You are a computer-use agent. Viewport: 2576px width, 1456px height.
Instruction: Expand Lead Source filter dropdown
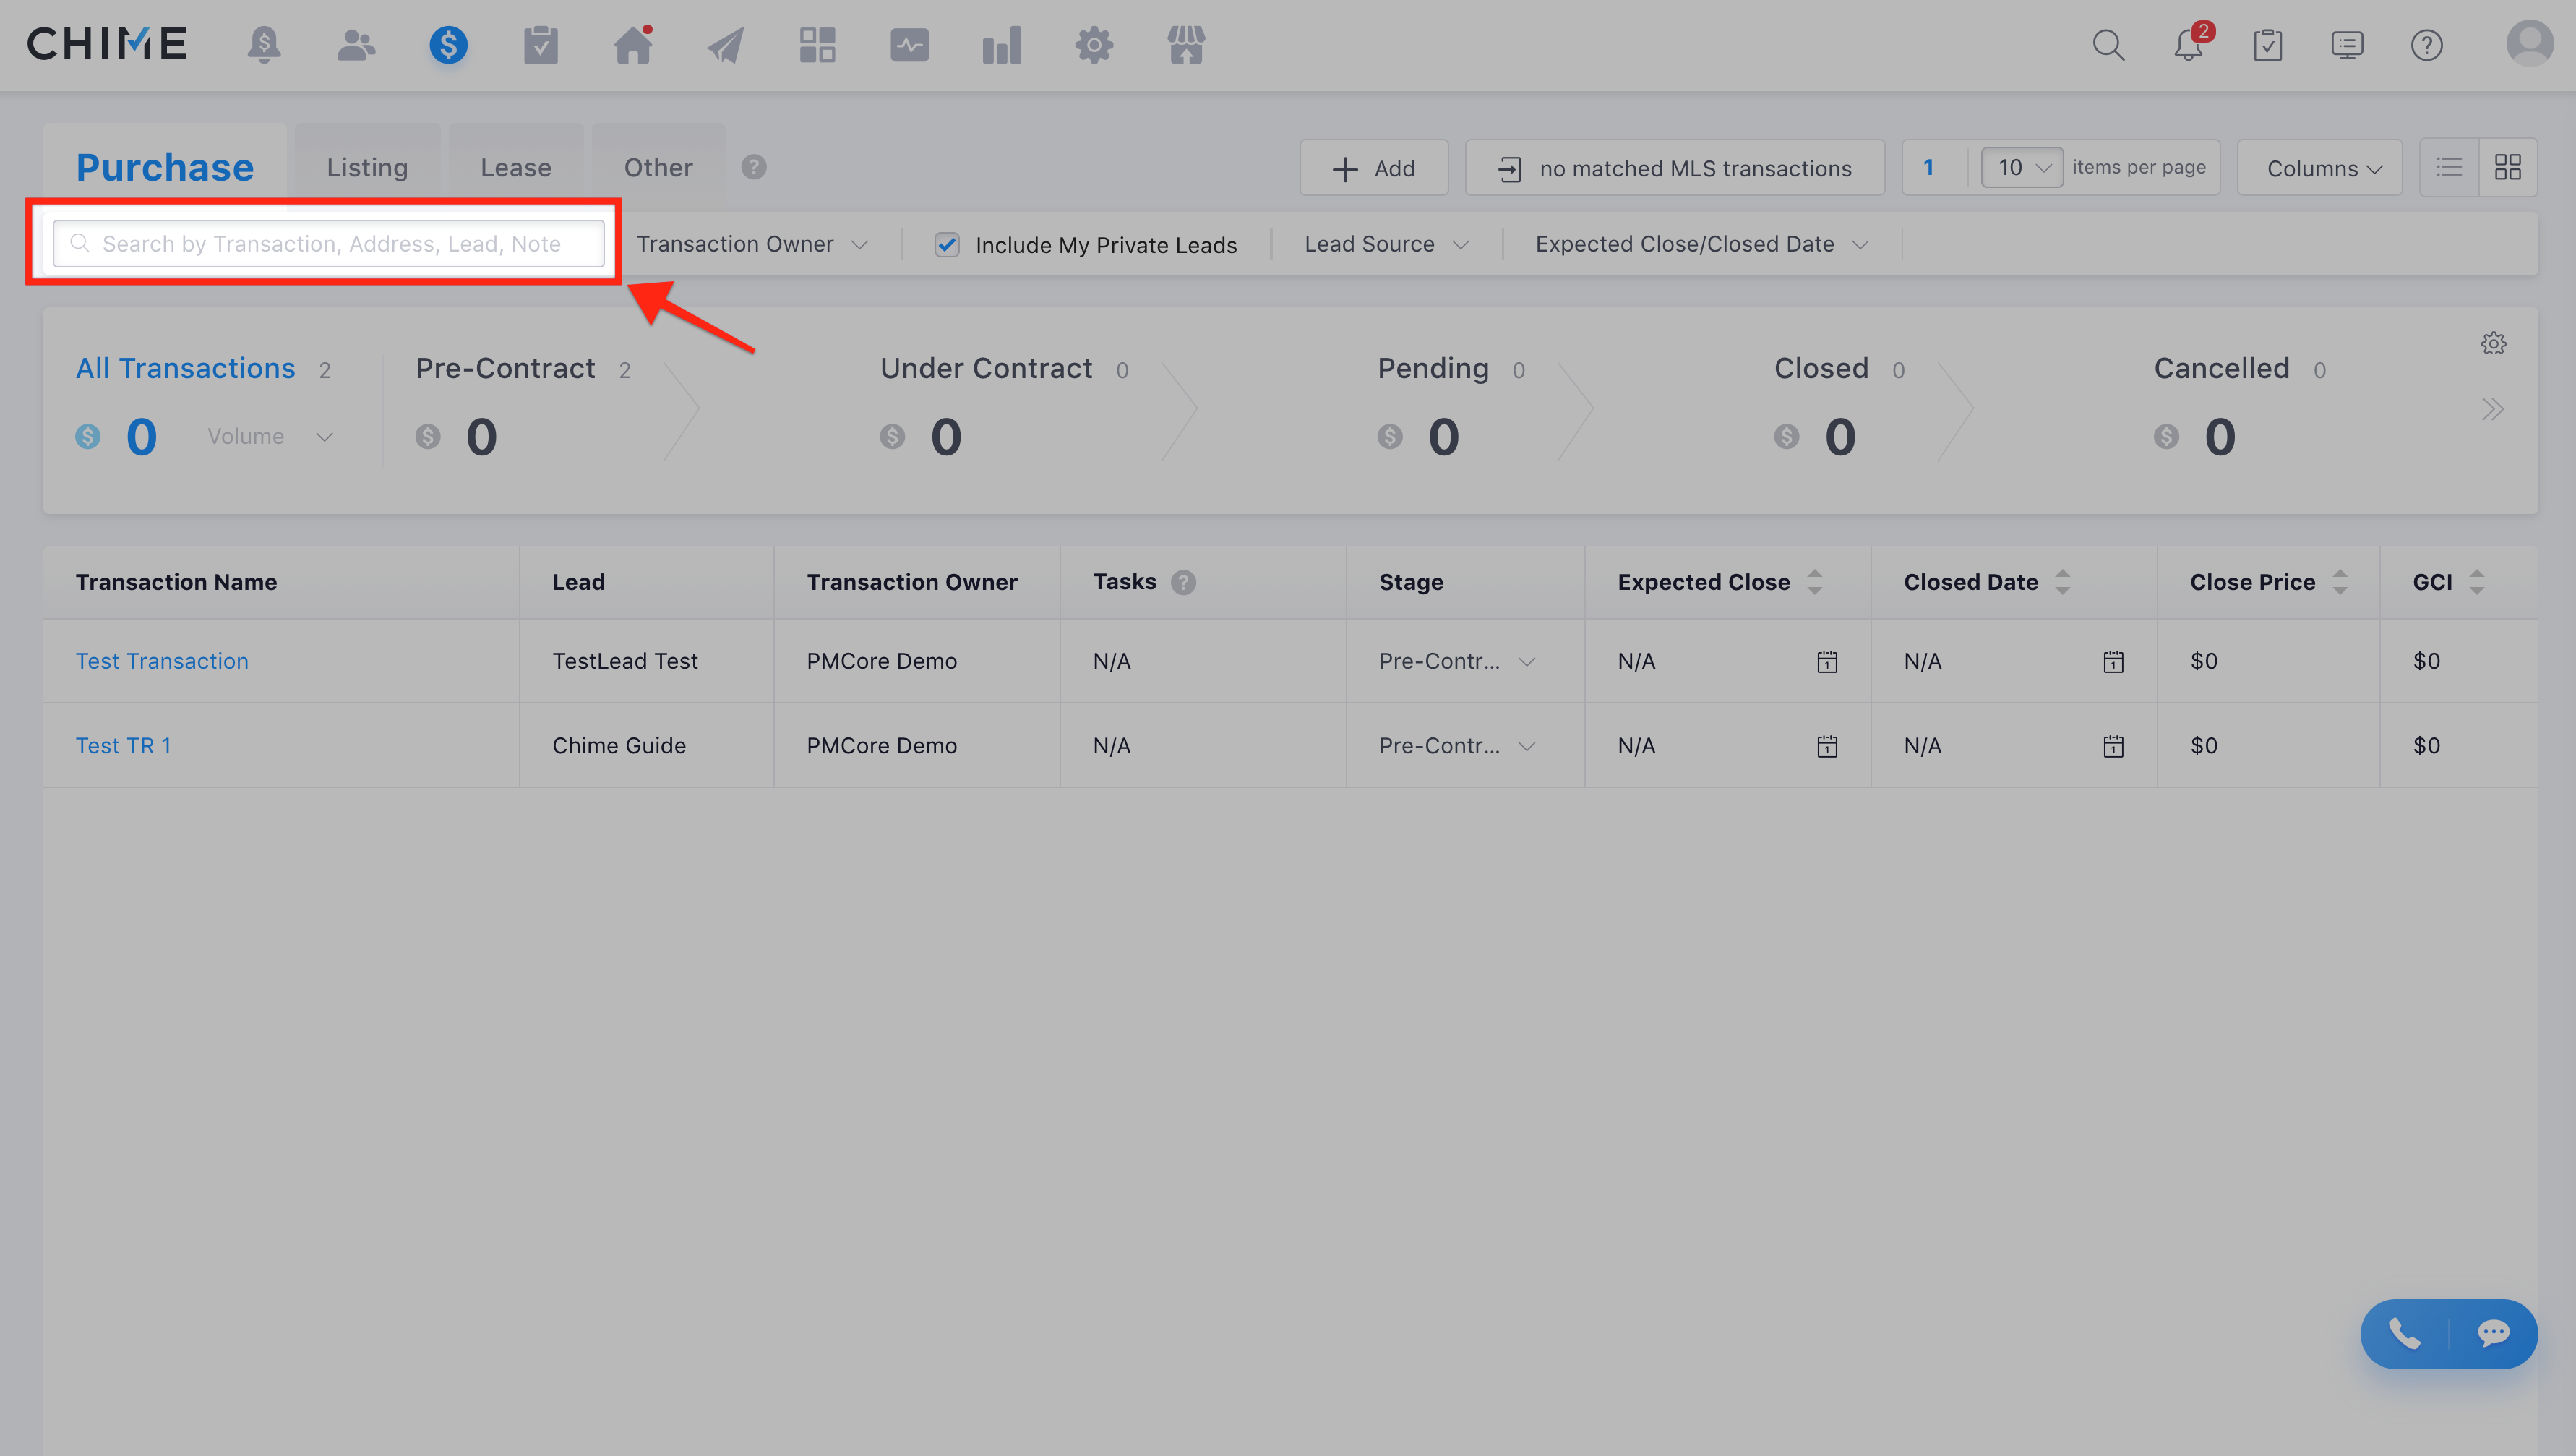click(x=1386, y=244)
